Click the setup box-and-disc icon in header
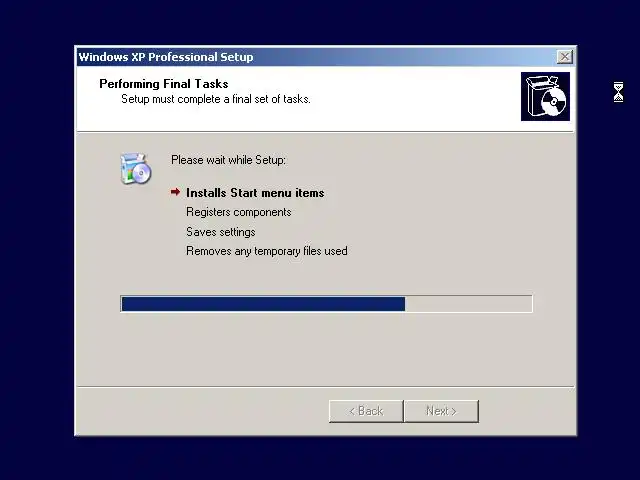Image resolution: width=640 pixels, height=480 pixels. tap(545, 96)
